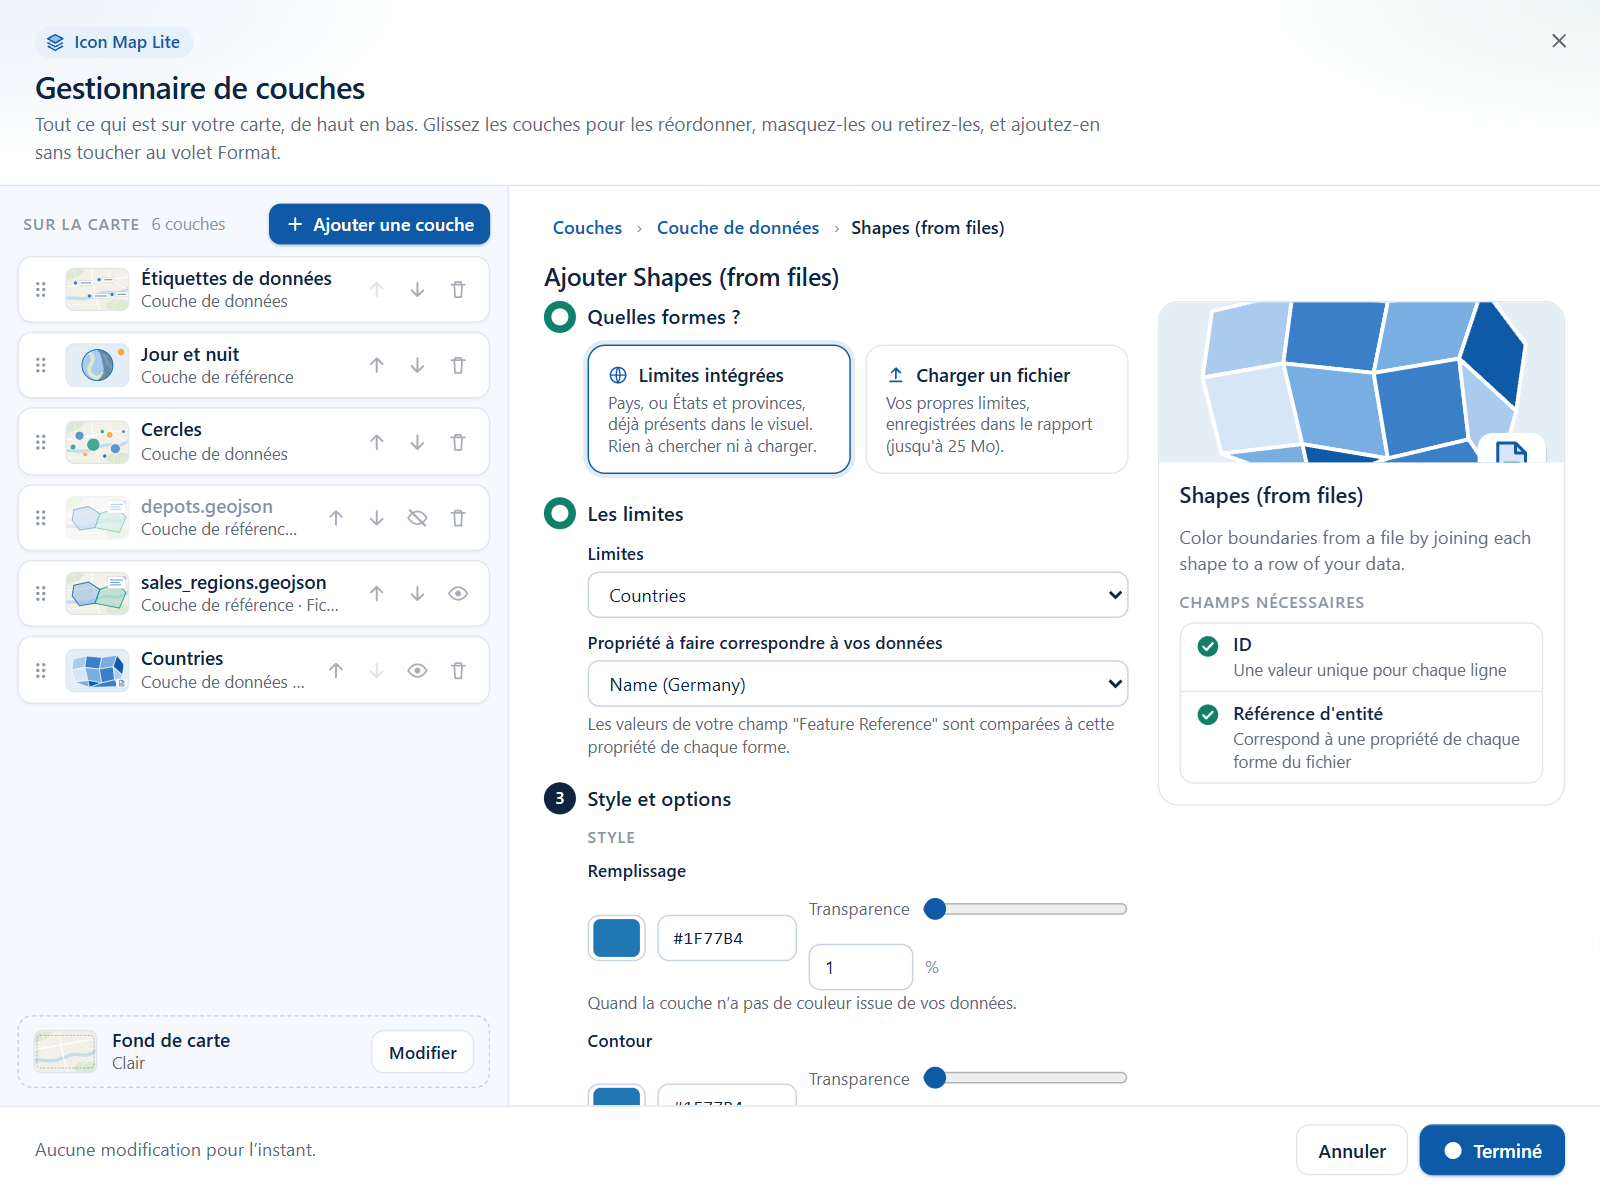Move depots.geojson layer up
Screen dimensions: 1600x1193
click(x=336, y=518)
